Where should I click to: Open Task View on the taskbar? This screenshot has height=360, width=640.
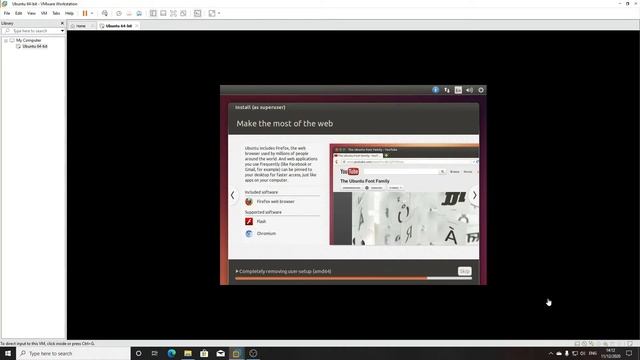[x=155, y=353]
